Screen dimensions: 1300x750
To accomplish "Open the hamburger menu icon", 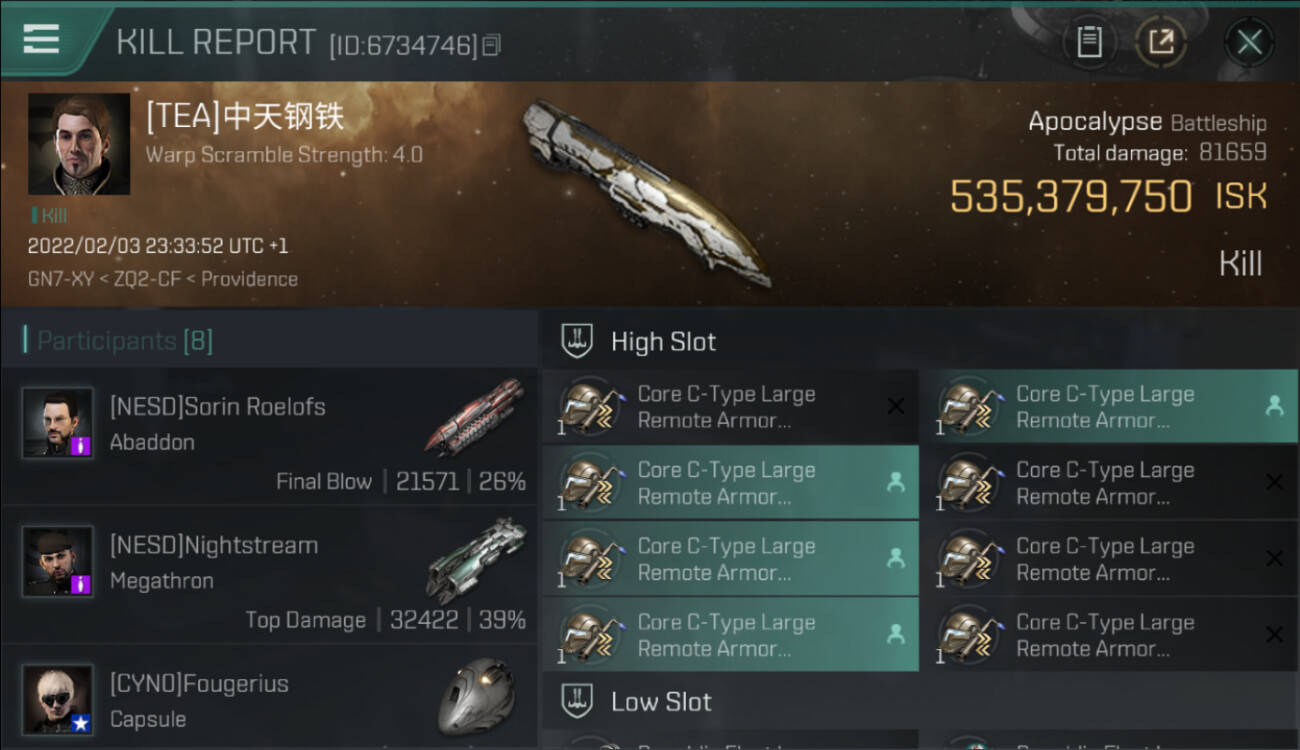I will (x=41, y=39).
